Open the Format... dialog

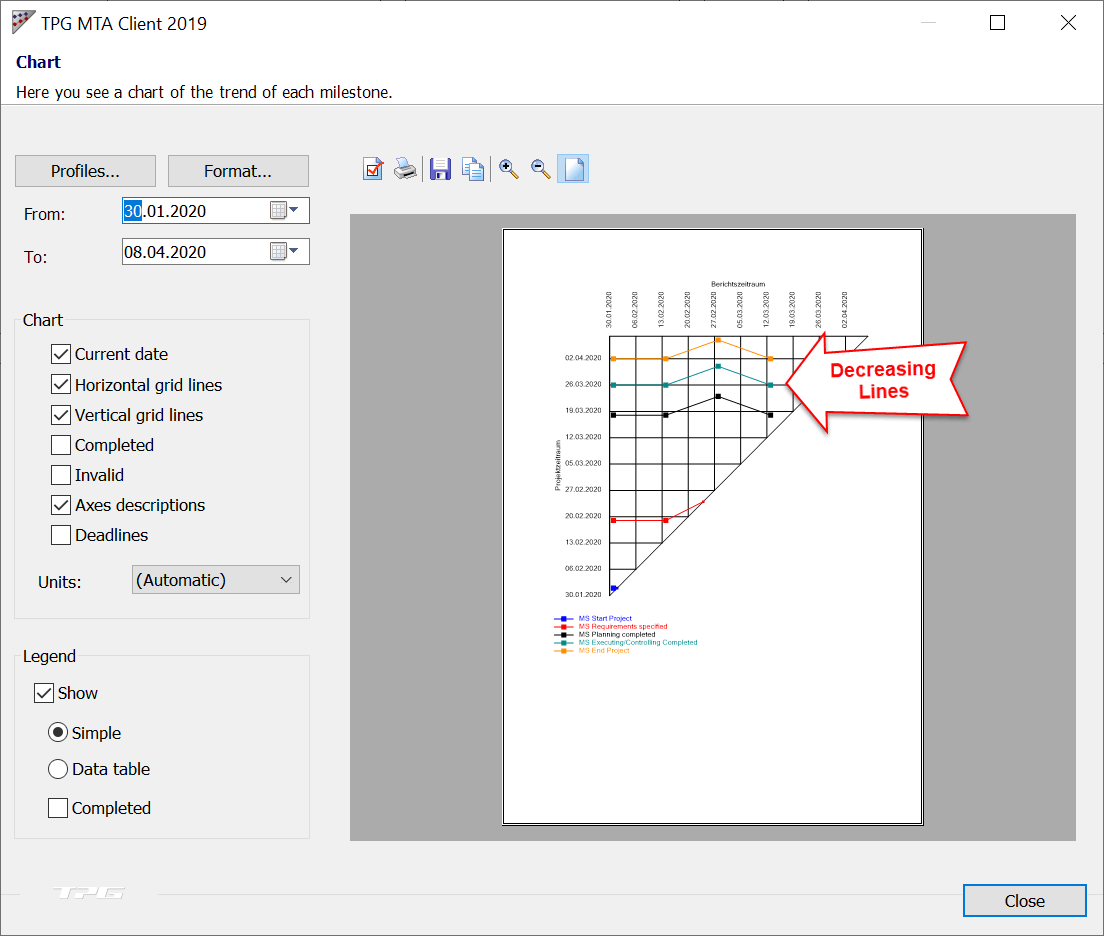(x=238, y=171)
